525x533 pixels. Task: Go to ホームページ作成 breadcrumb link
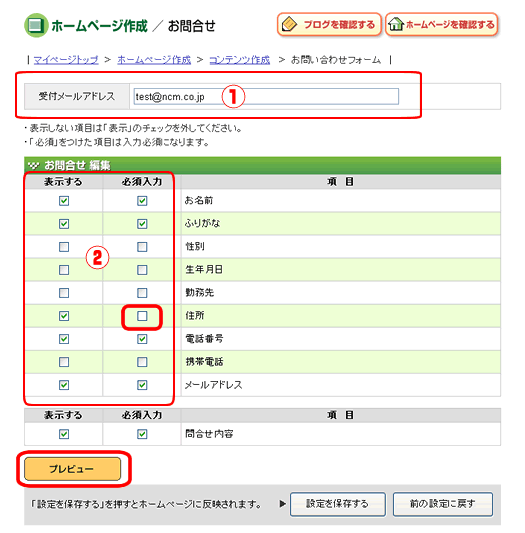tap(154, 60)
